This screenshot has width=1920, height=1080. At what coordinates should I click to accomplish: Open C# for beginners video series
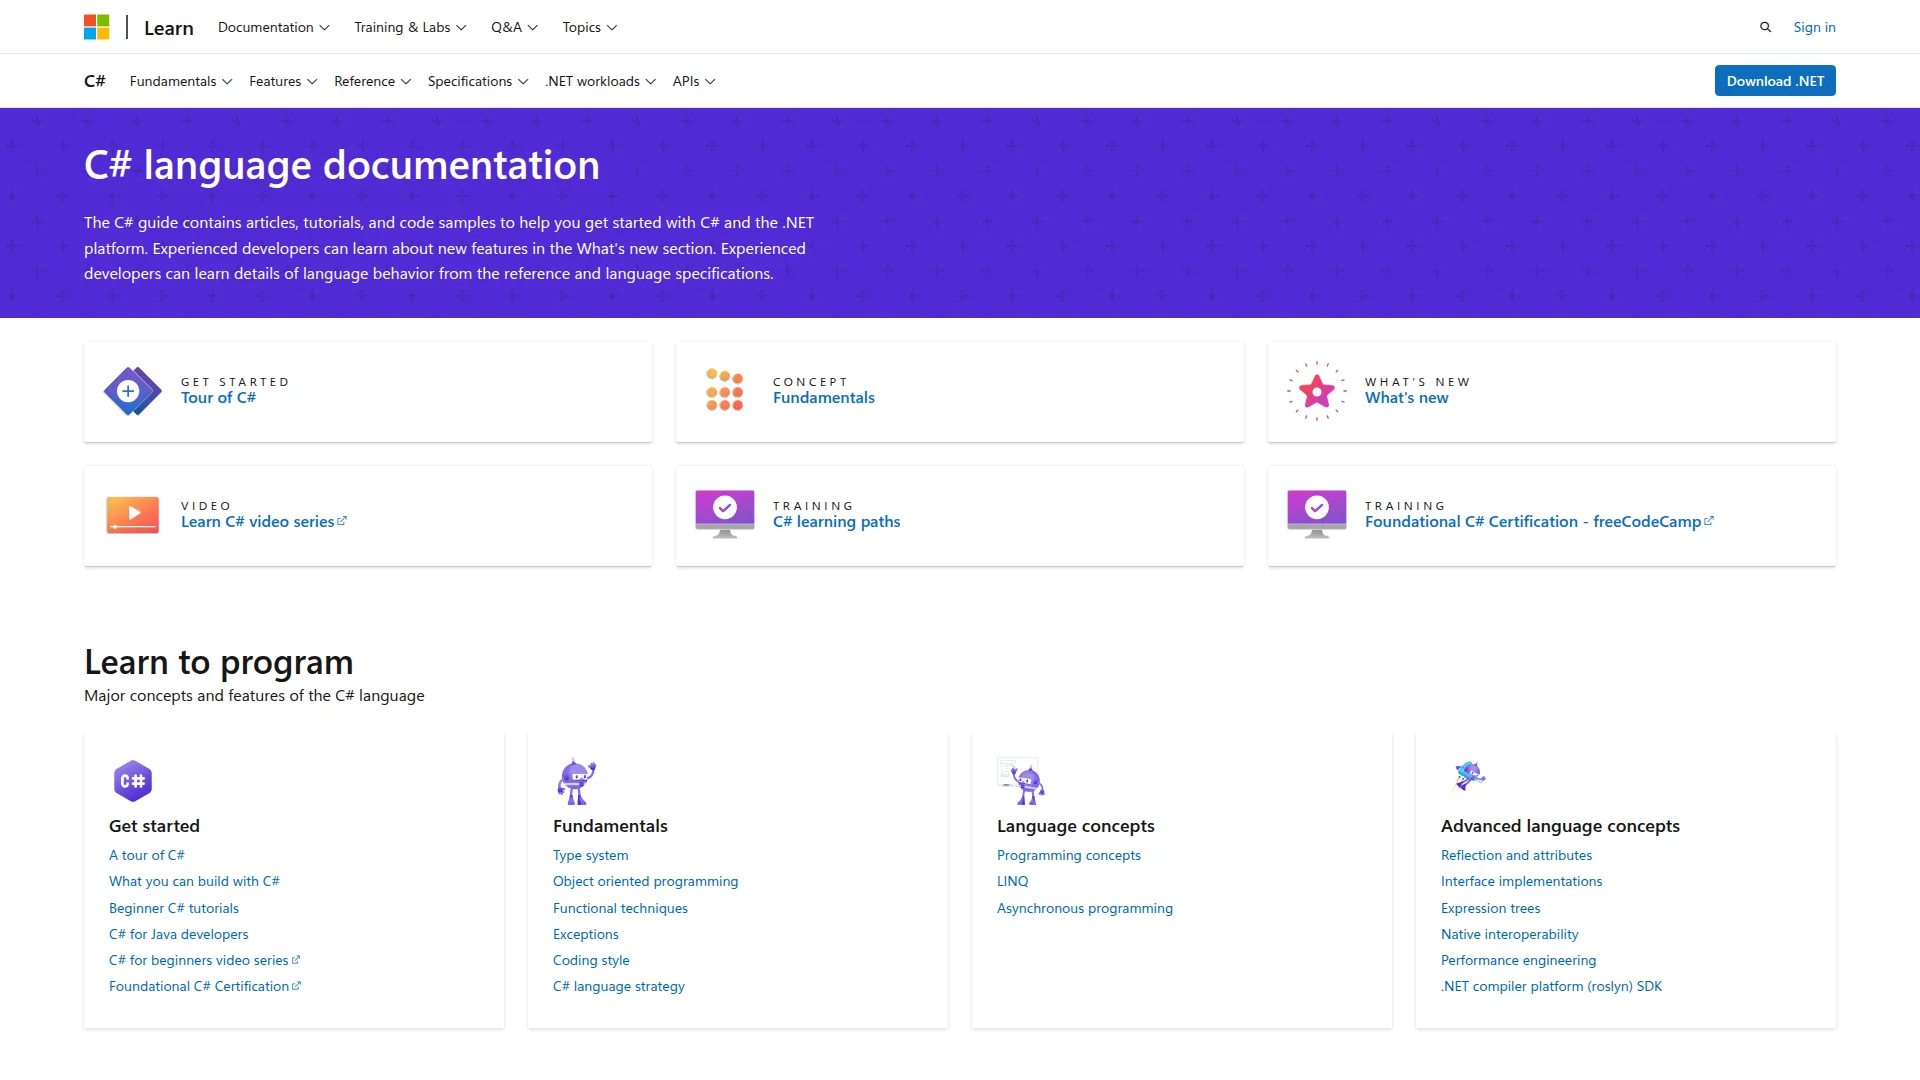tap(205, 960)
